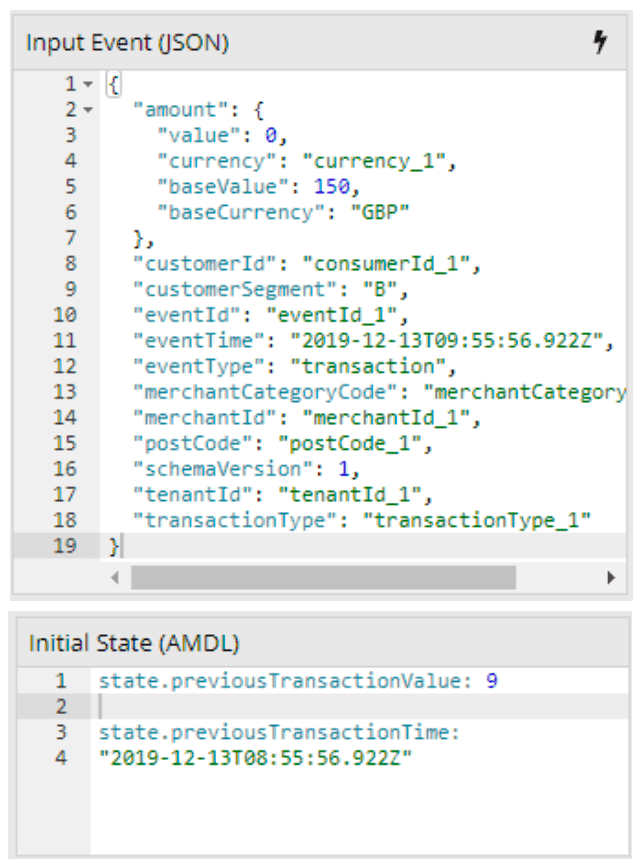
Task: Click the previousTransactionTime timestamp value
Action: point(255,757)
